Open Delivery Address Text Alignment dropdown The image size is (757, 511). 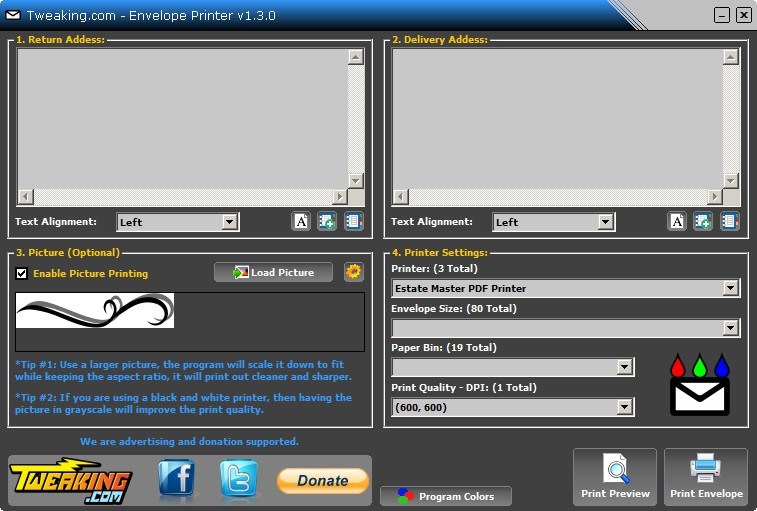click(553, 222)
